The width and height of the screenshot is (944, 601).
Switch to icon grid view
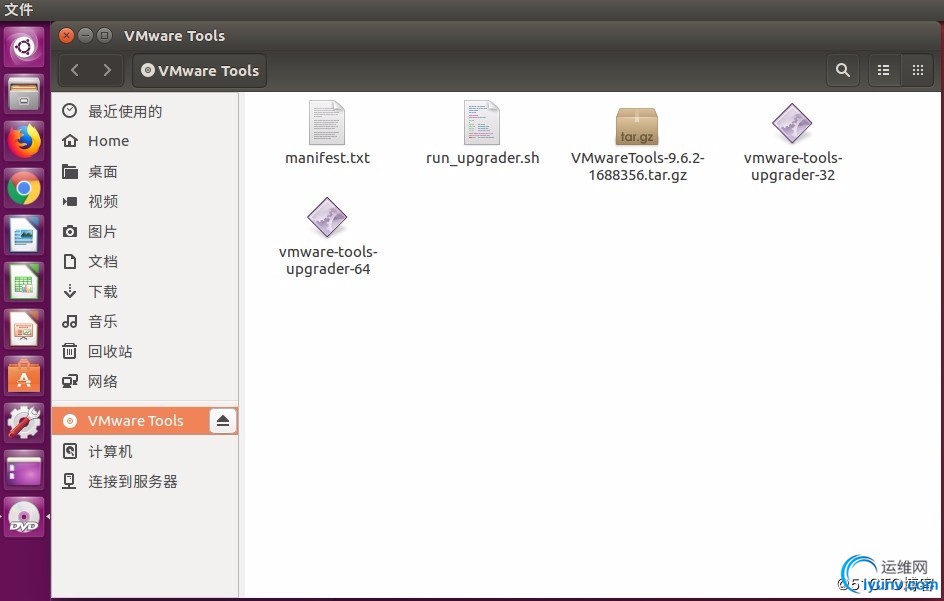coord(918,70)
